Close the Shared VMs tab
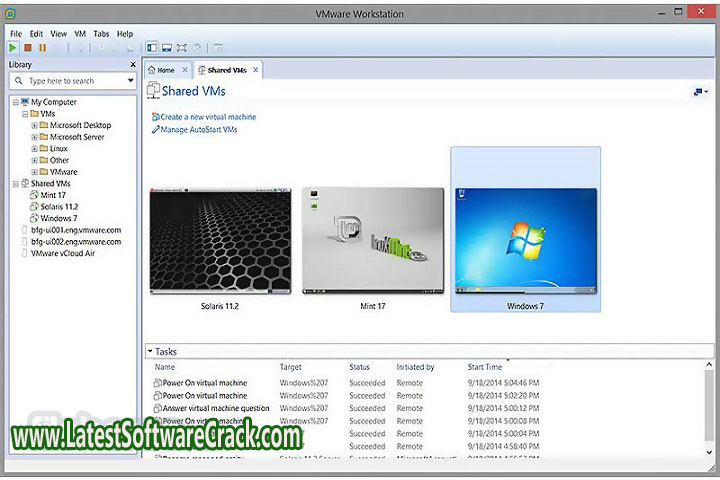The image size is (720, 480). pyautogui.click(x=256, y=70)
